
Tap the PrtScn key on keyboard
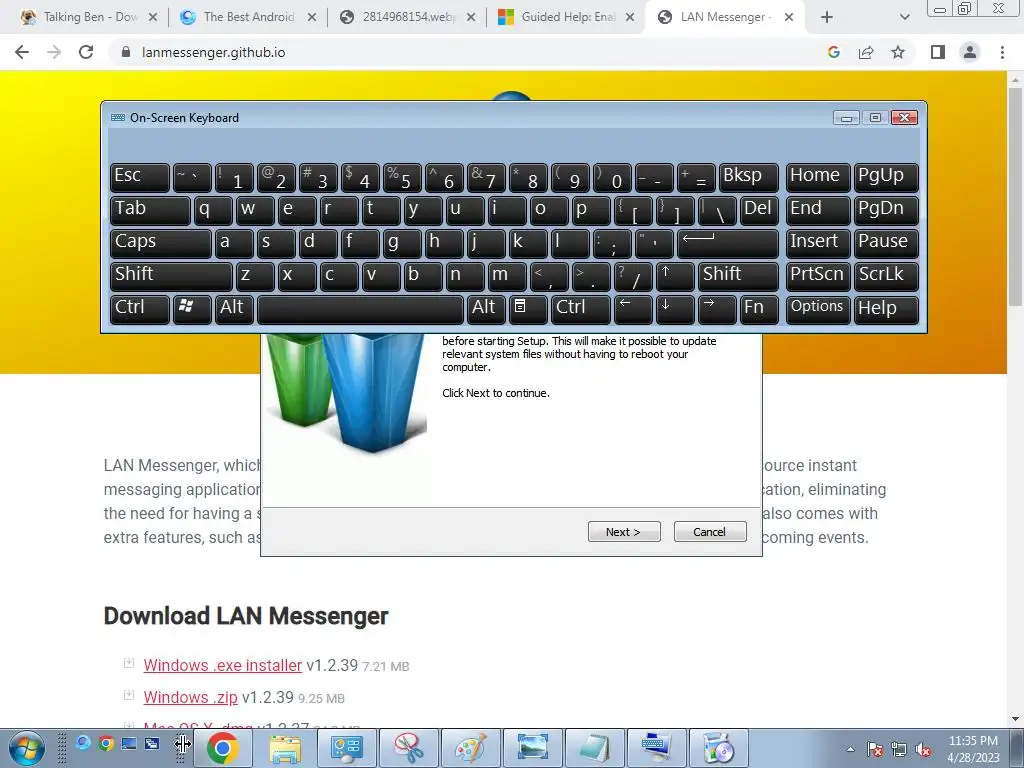click(x=818, y=275)
